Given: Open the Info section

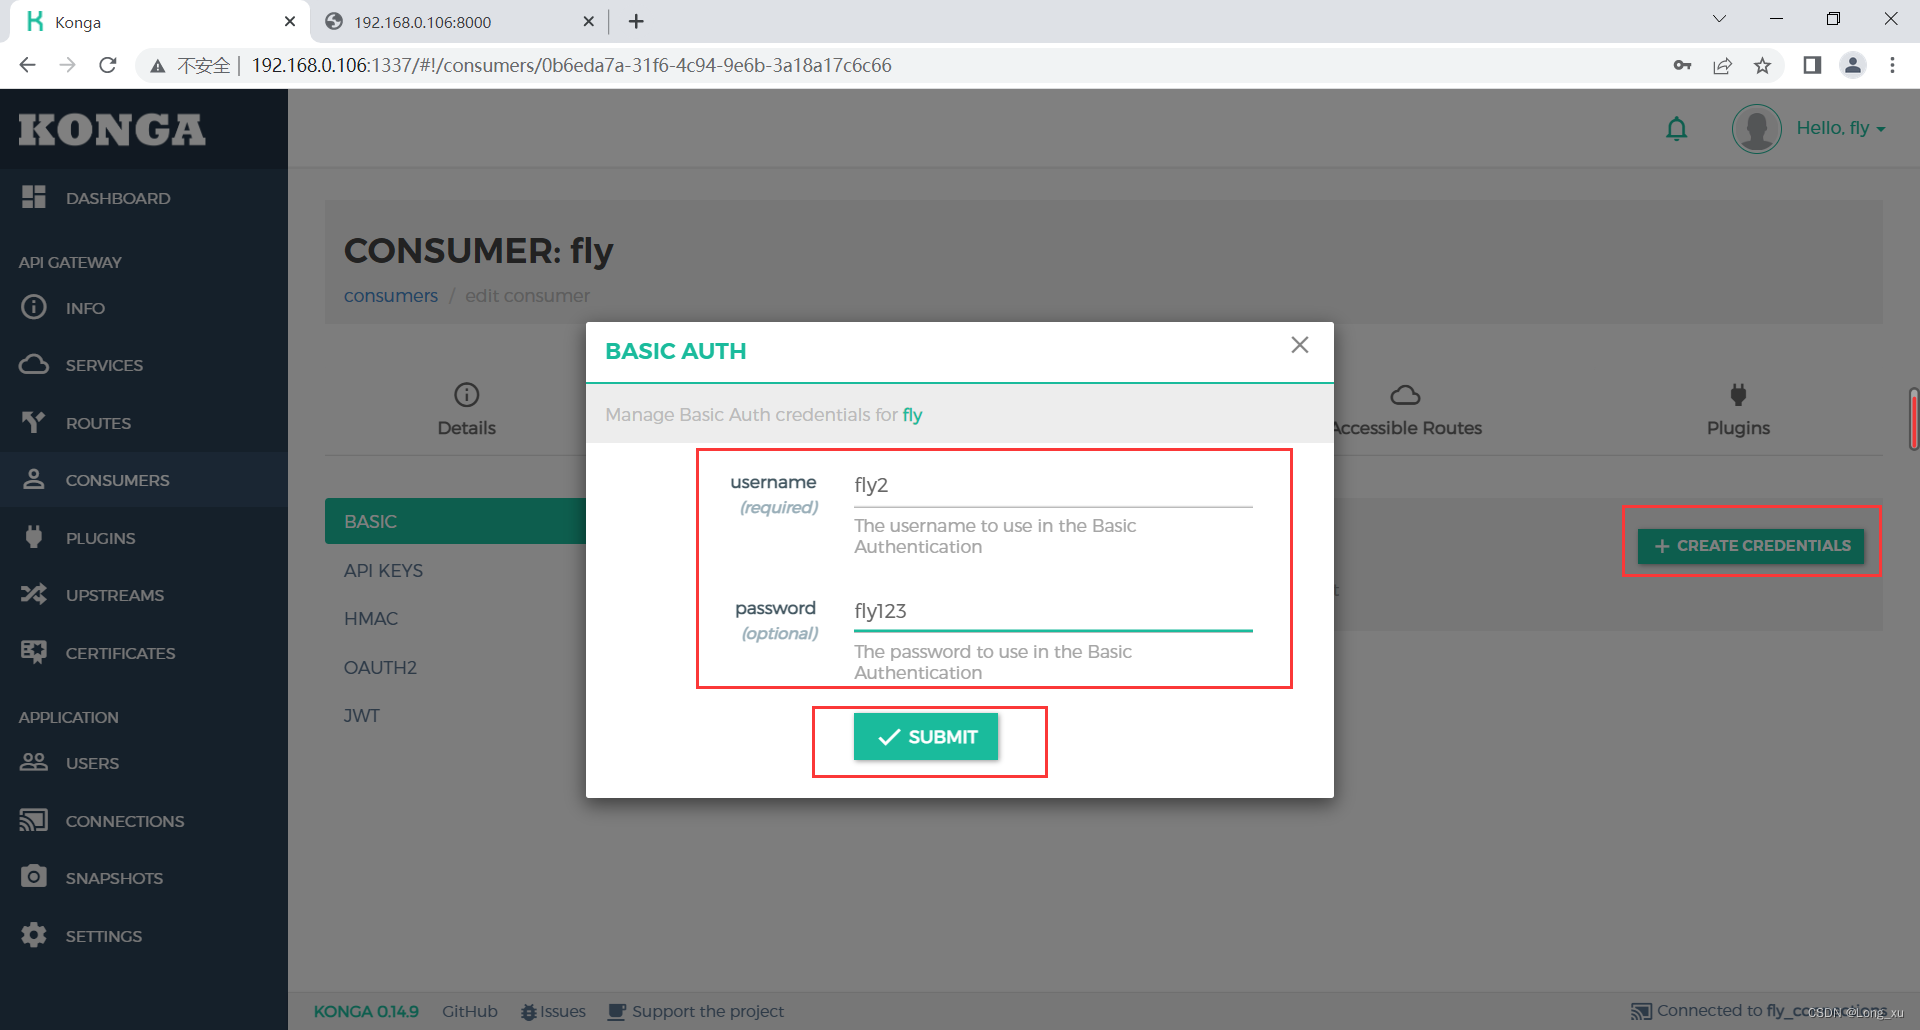Looking at the screenshot, I should [x=85, y=308].
